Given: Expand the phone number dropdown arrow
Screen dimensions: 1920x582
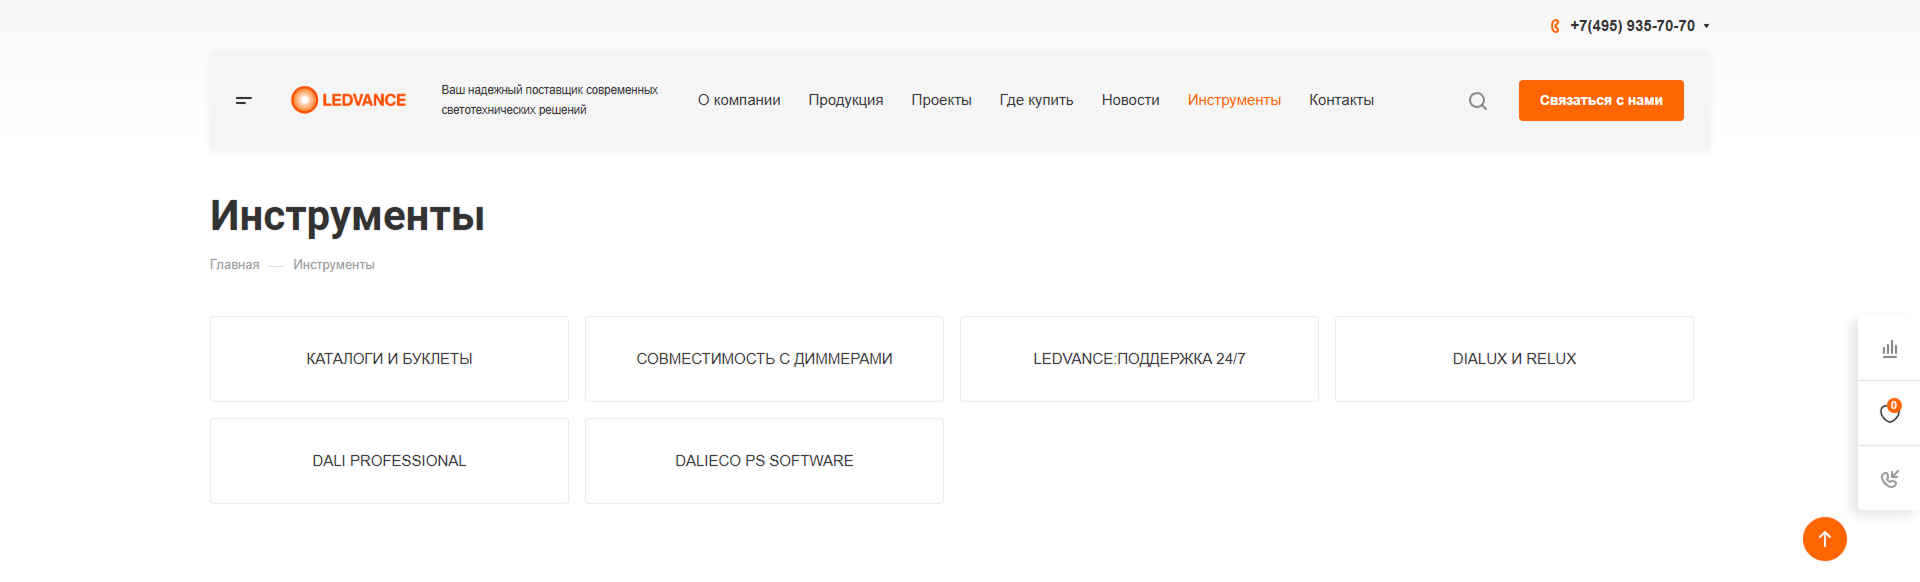Looking at the screenshot, I should tap(1706, 27).
